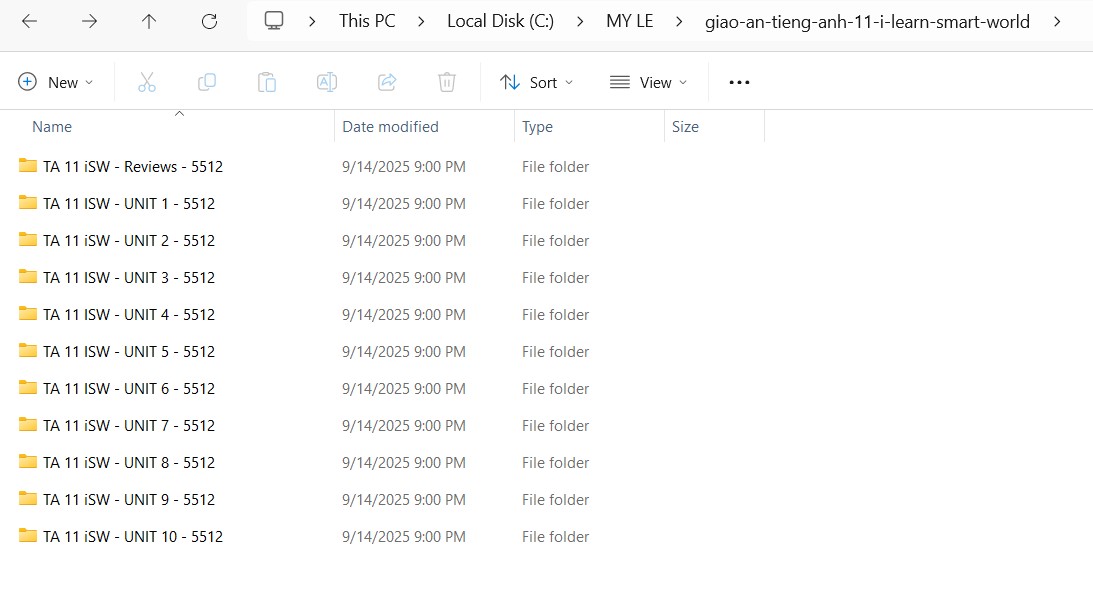Open the View layout dropdown
Viewport: 1093px width, 611px height.
point(648,82)
